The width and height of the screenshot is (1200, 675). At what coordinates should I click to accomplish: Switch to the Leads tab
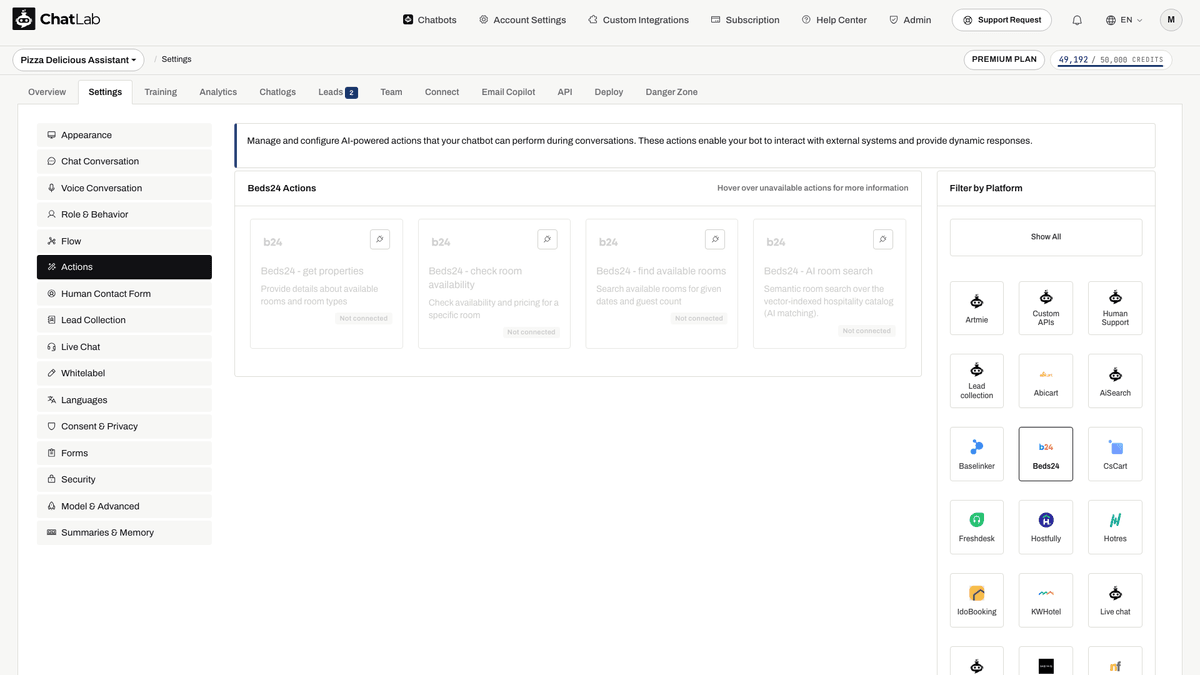point(338,92)
